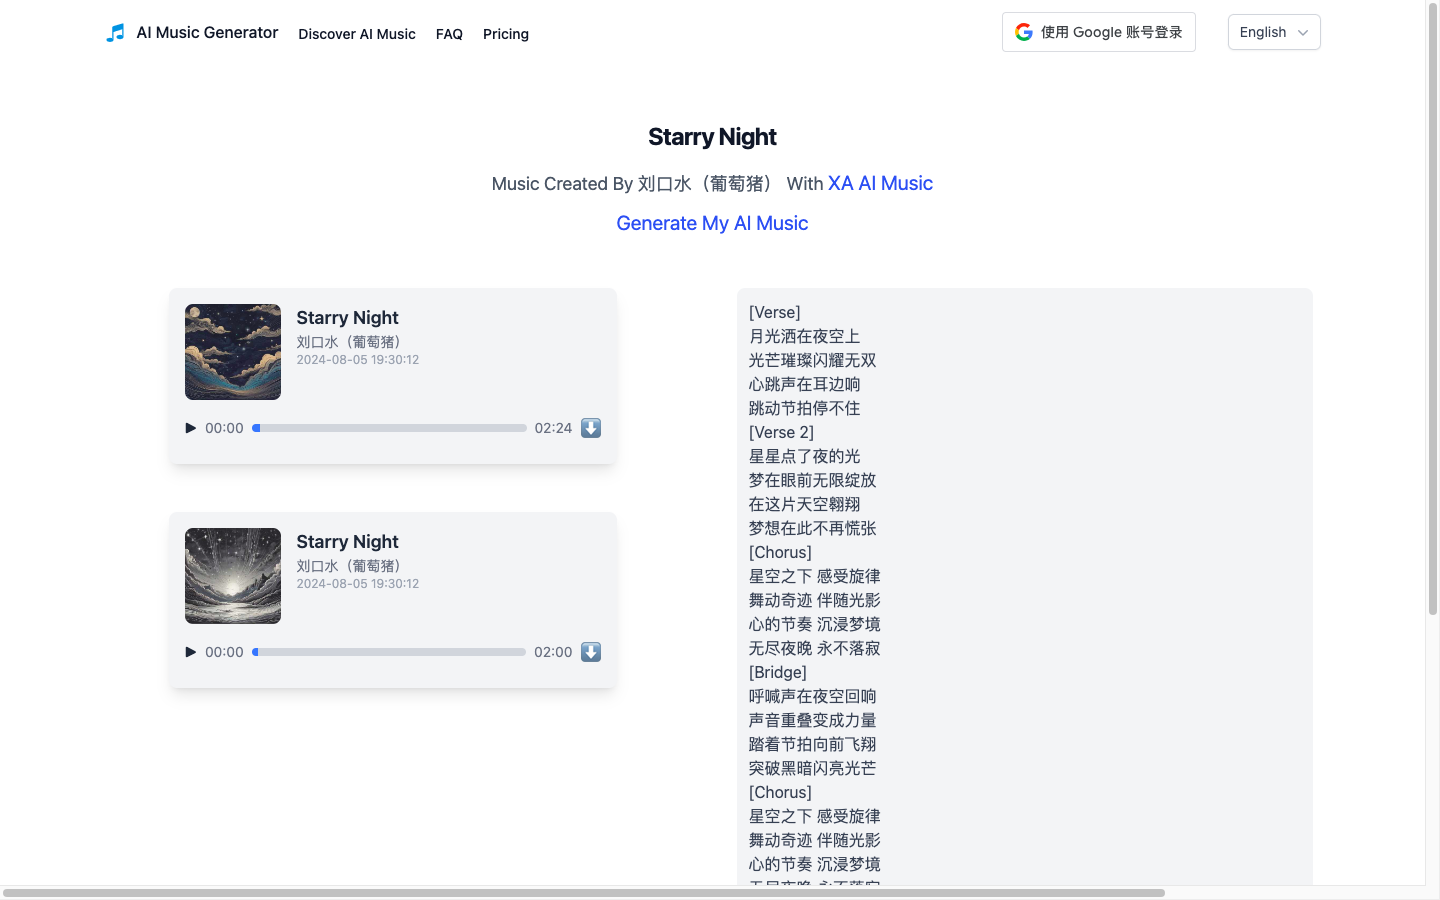Go to the FAQ page
The image size is (1440, 900).
(x=449, y=34)
